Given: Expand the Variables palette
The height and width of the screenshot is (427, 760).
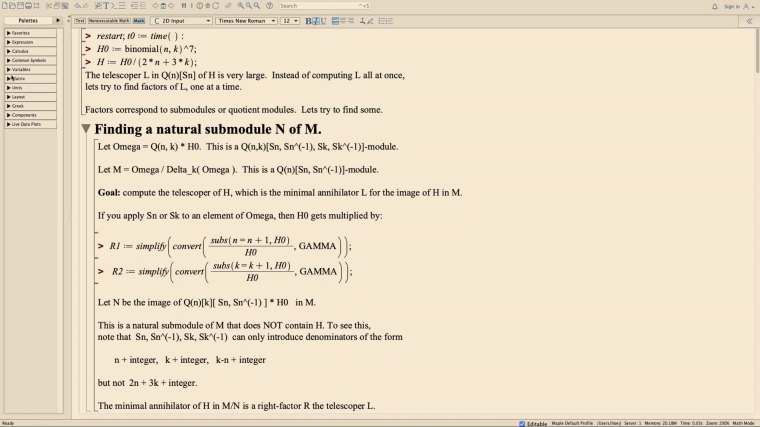Looking at the screenshot, I should (x=31, y=69).
